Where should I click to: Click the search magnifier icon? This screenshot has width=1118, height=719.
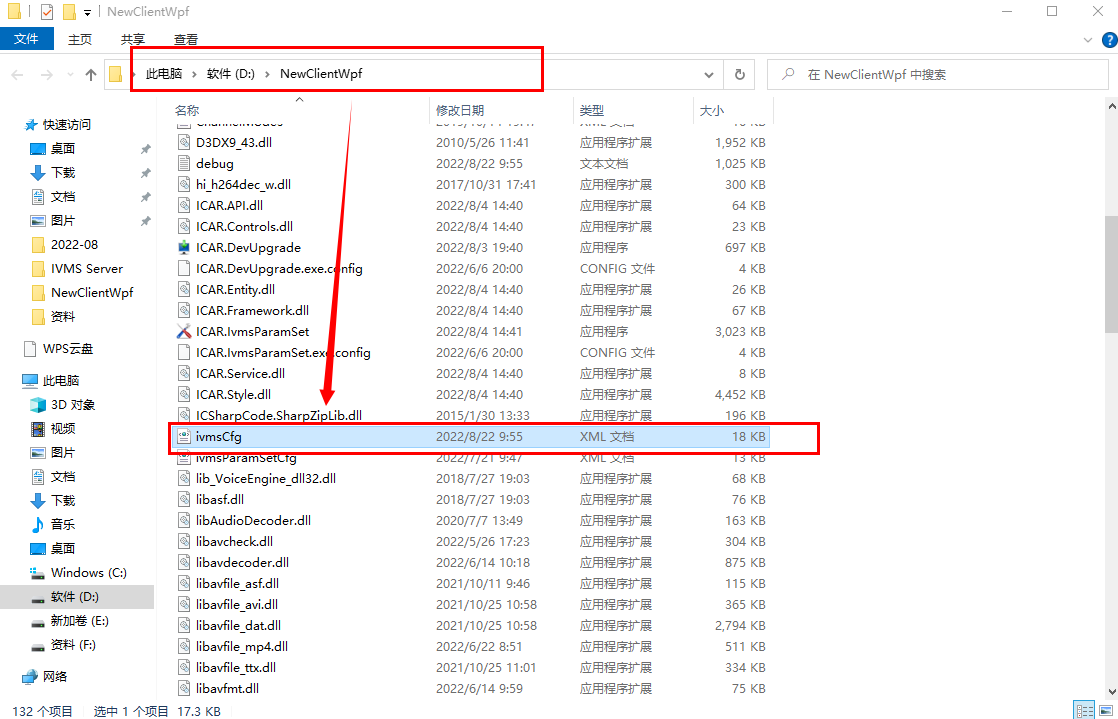click(x=788, y=74)
